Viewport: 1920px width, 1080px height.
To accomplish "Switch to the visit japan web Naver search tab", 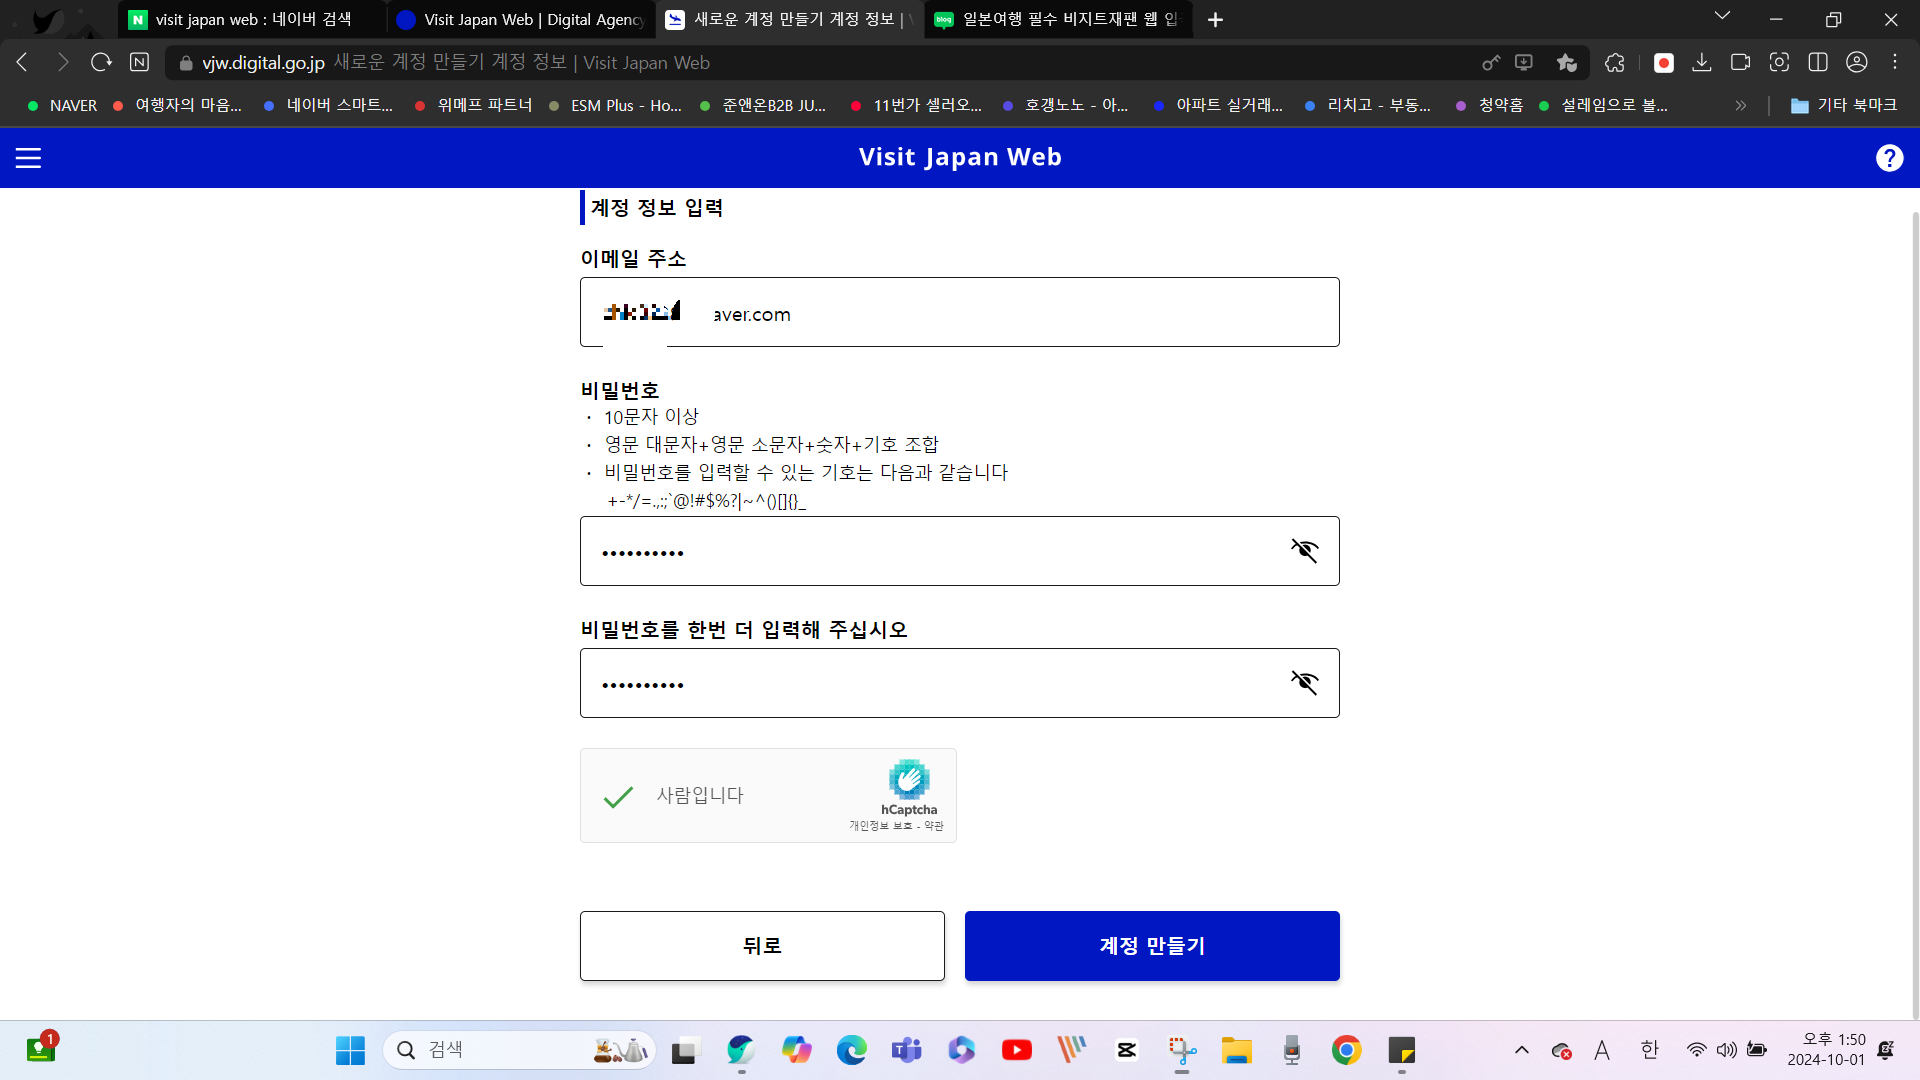I will tap(252, 20).
